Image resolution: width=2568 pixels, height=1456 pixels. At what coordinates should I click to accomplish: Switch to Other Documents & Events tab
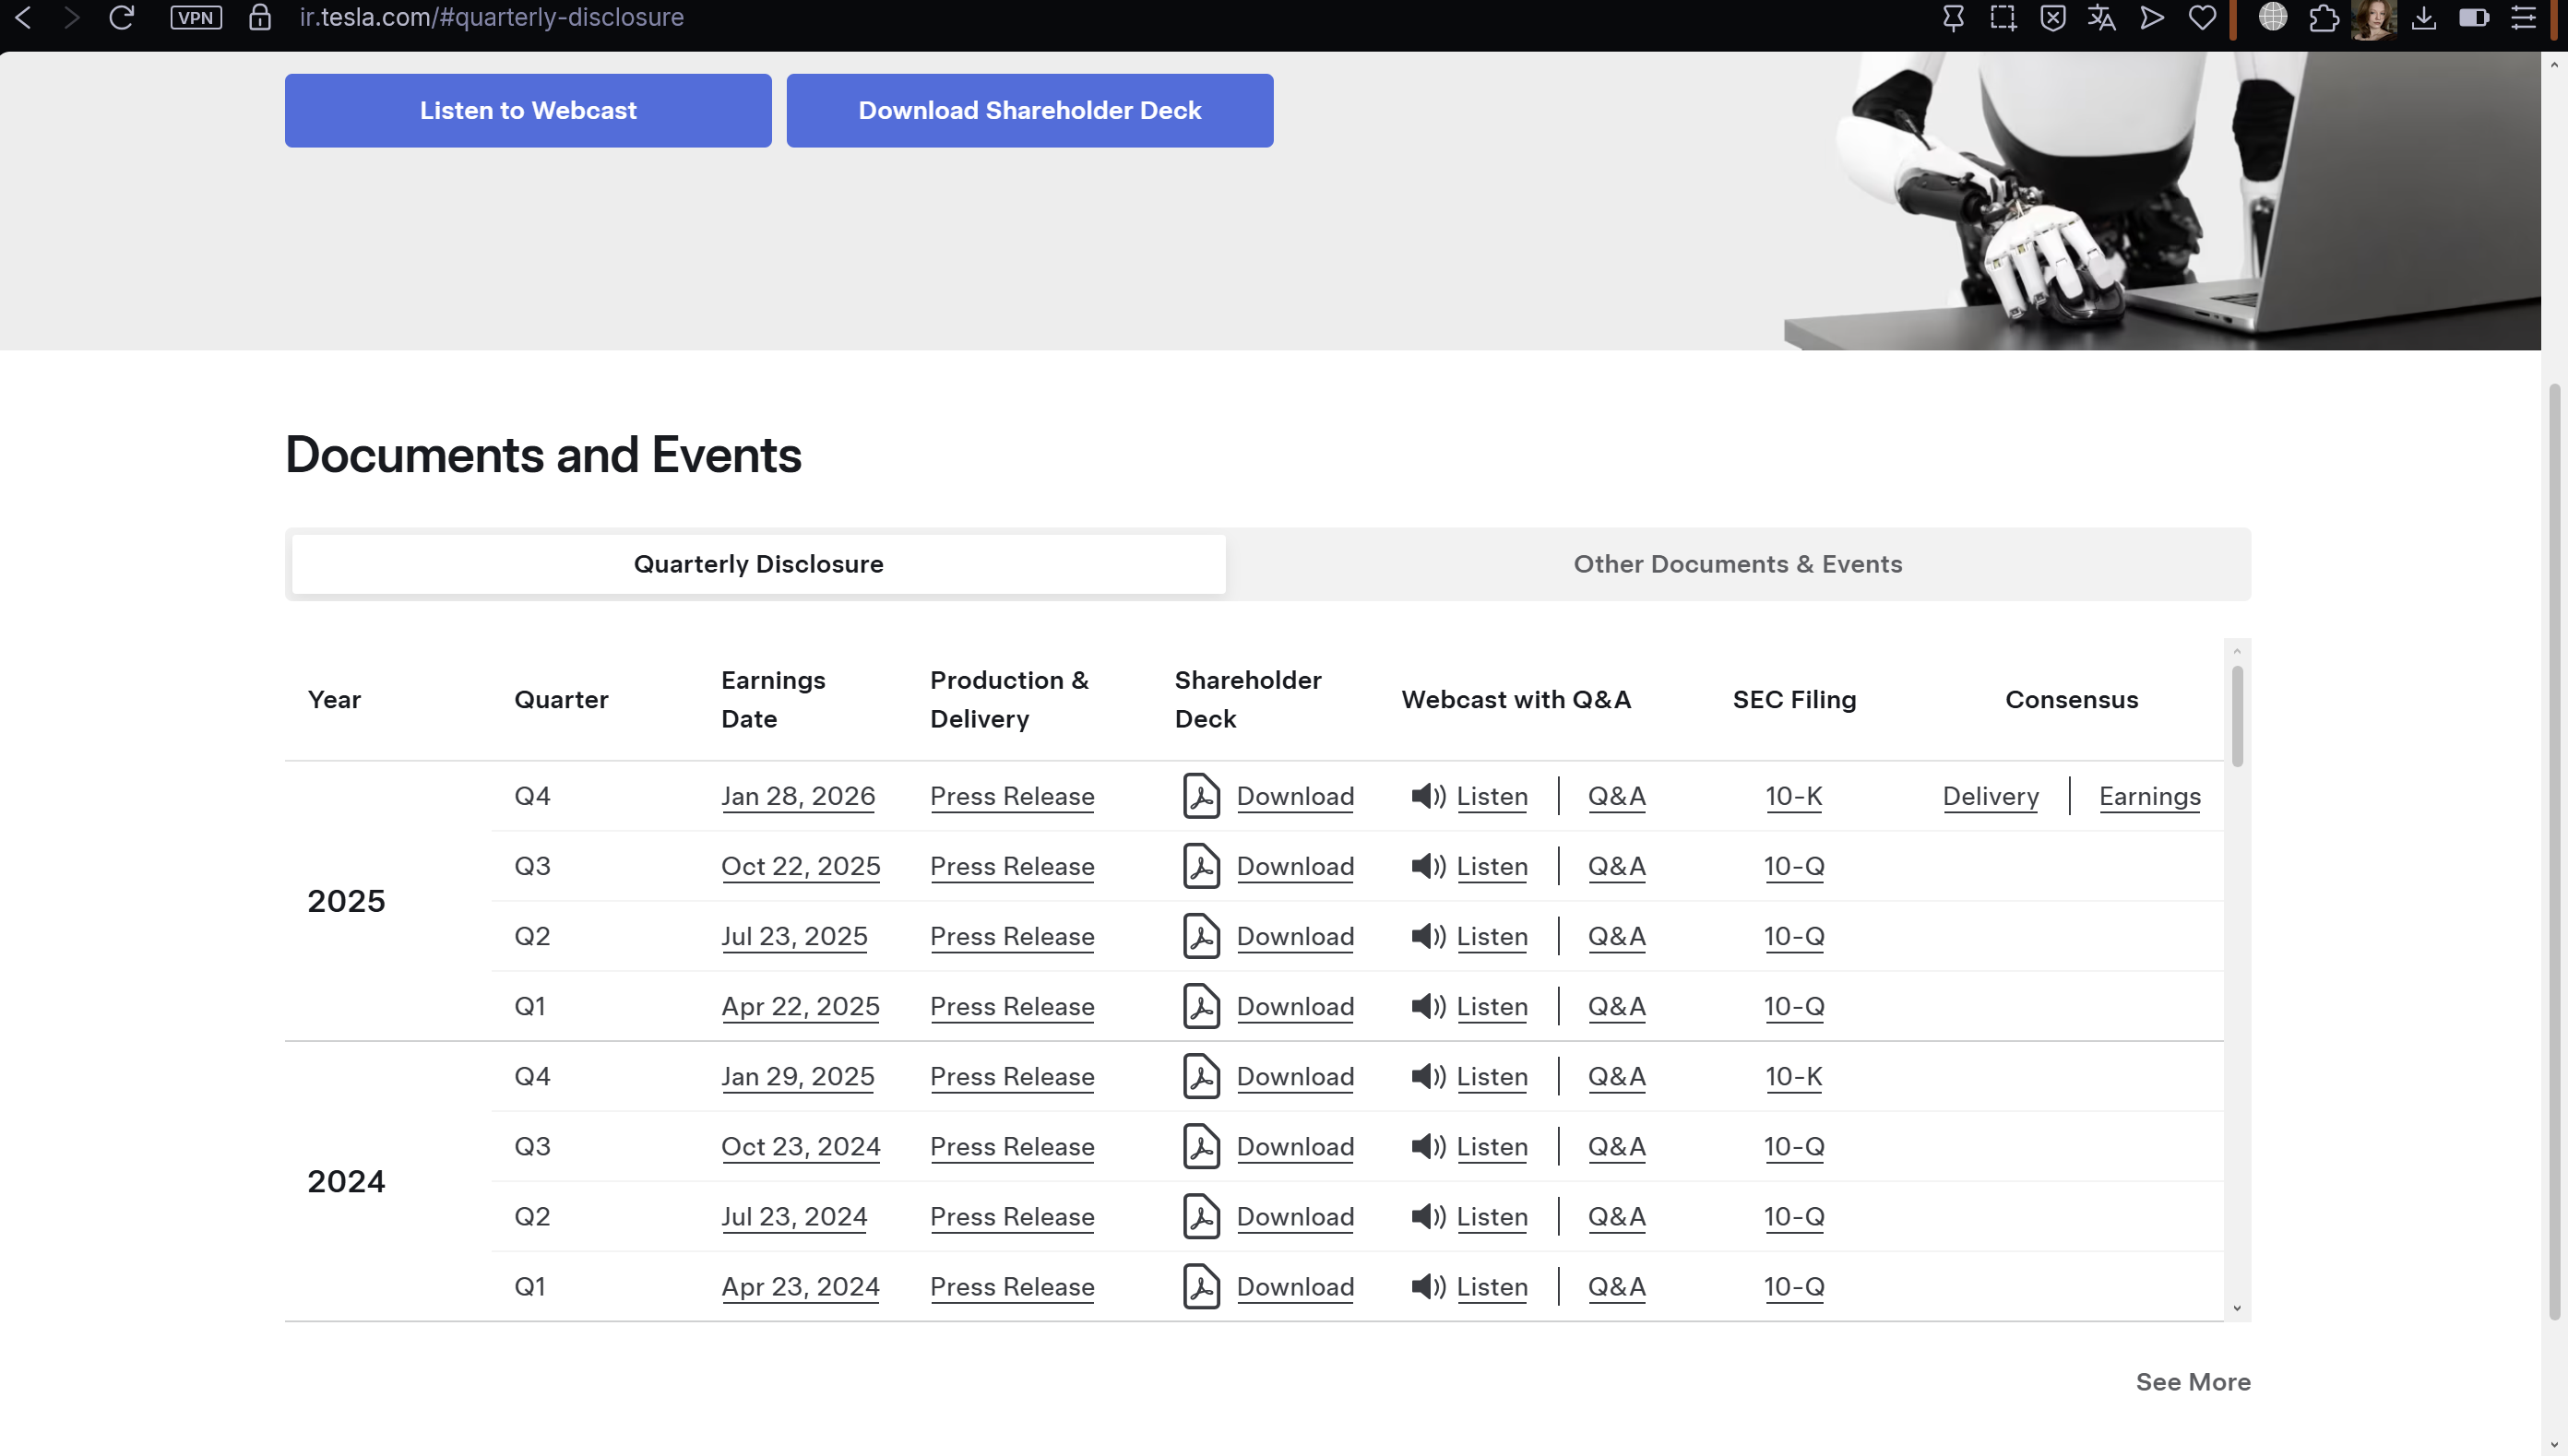click(x=1737, y=564)
